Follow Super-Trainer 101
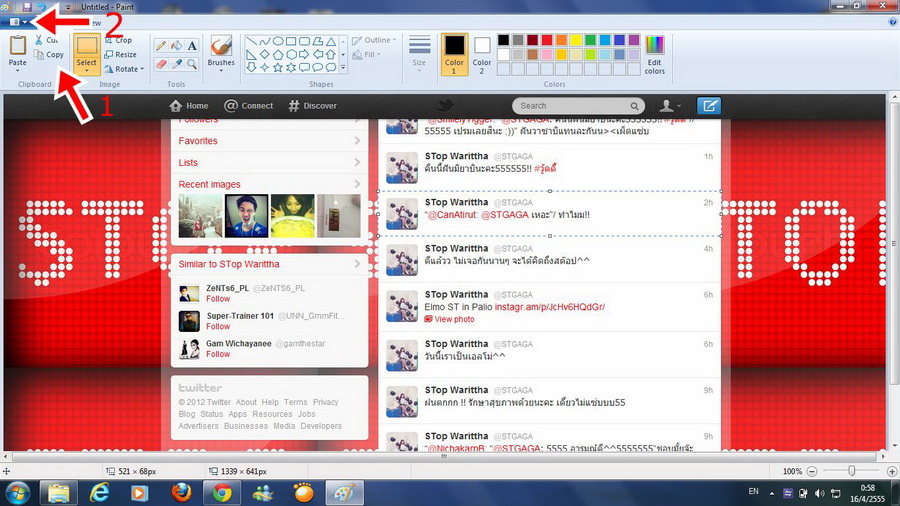 218,326
